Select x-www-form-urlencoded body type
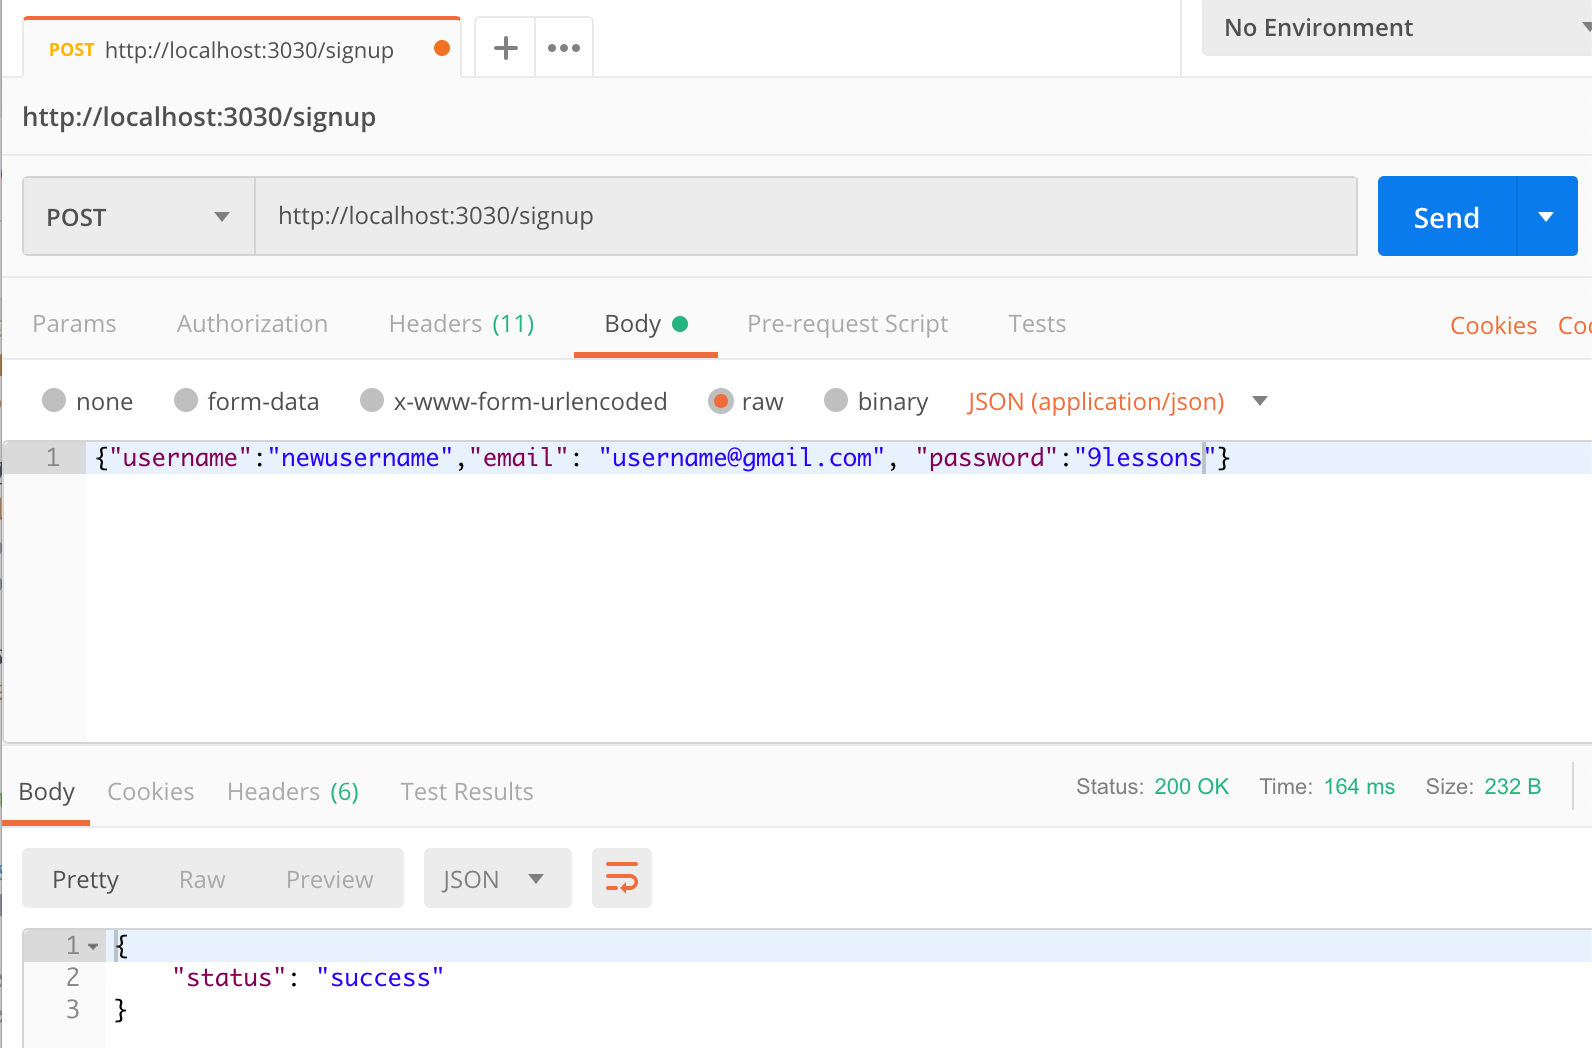 click(372, 401)
